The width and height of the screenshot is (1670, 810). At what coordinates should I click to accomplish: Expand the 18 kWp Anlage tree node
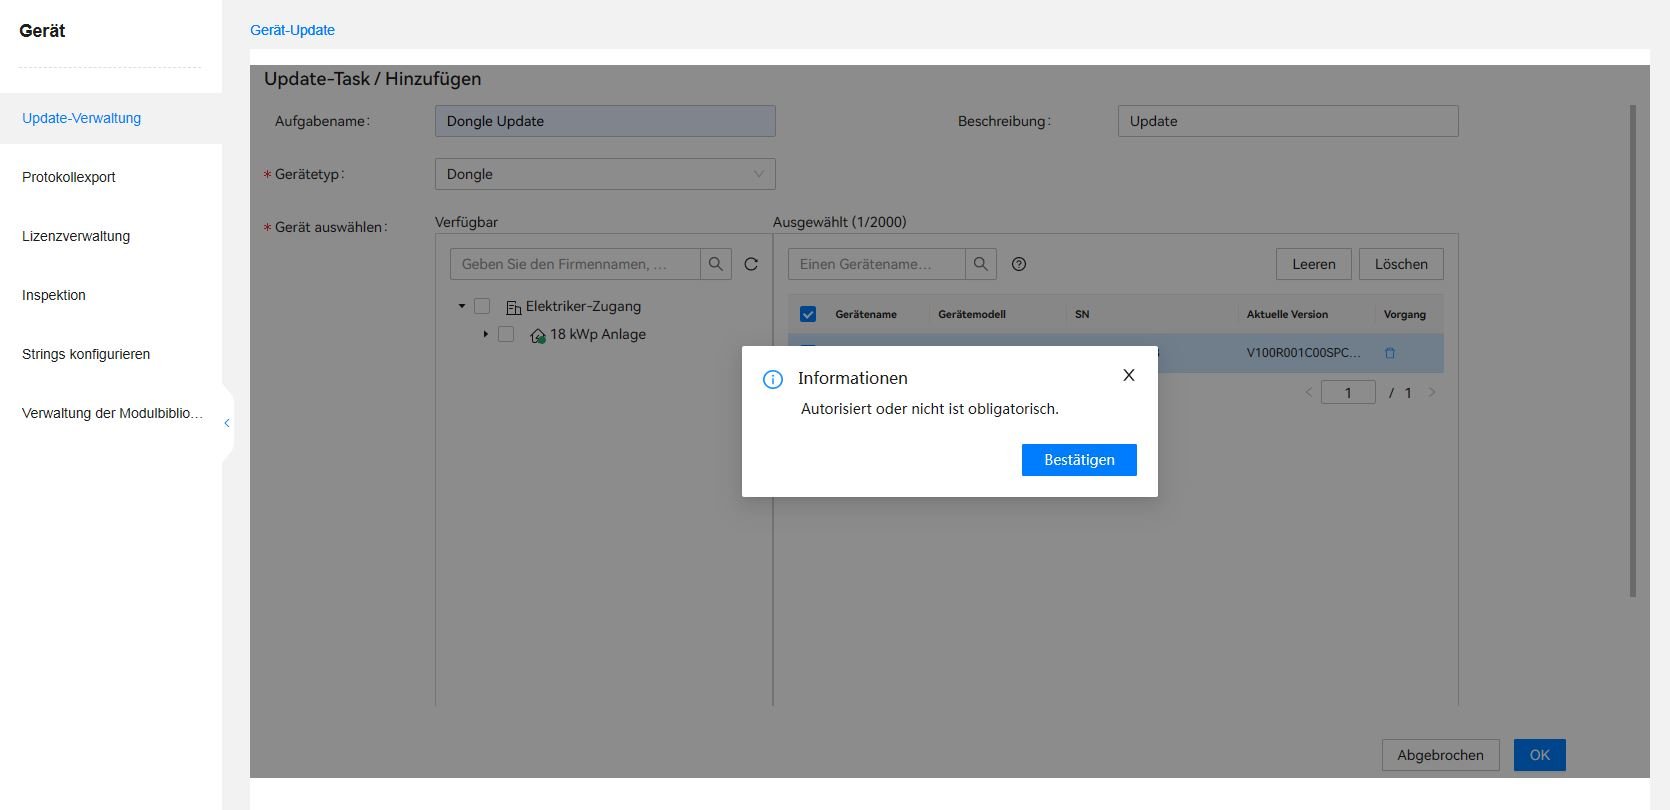coord(485,334)
